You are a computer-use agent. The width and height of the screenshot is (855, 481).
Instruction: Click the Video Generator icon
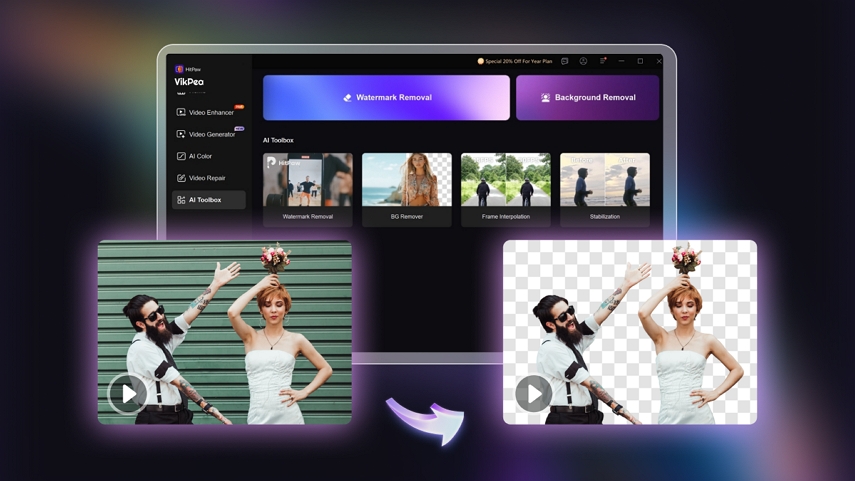point(181,134)
